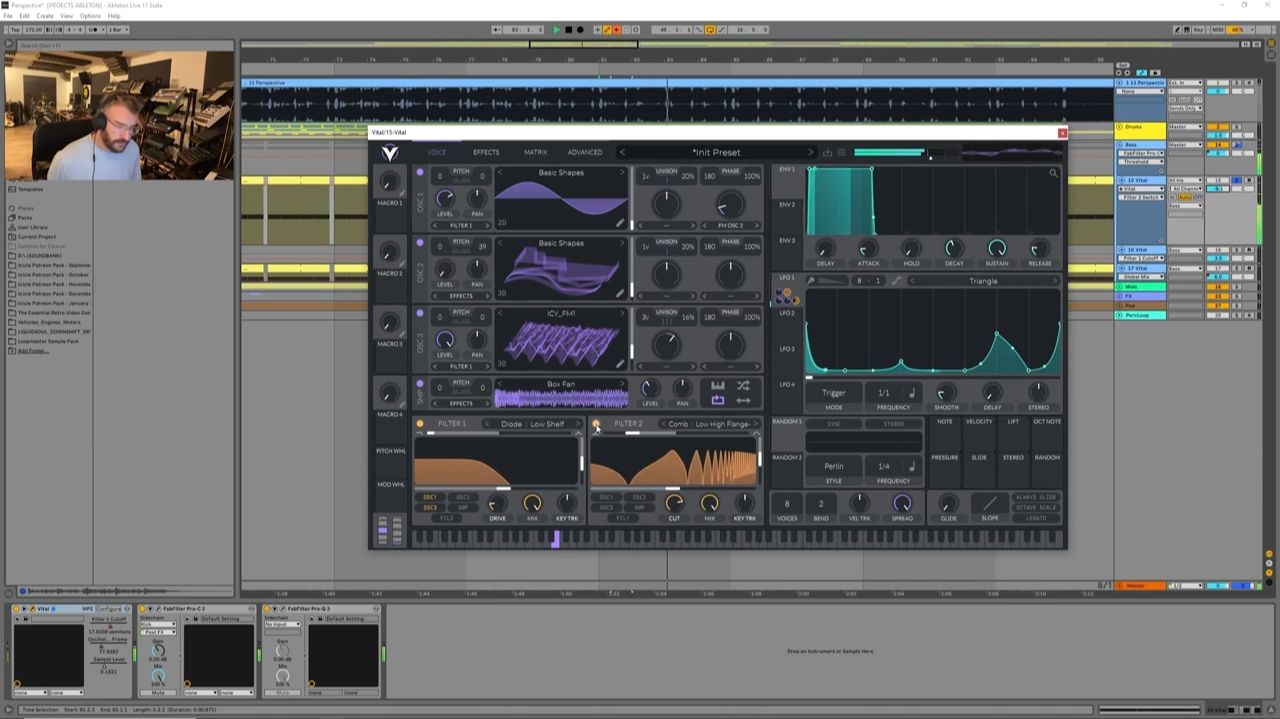This screenshot has height=719, width=1280.
Task: Adjust the envelope SUSTAIN knob
Action: 997,248
